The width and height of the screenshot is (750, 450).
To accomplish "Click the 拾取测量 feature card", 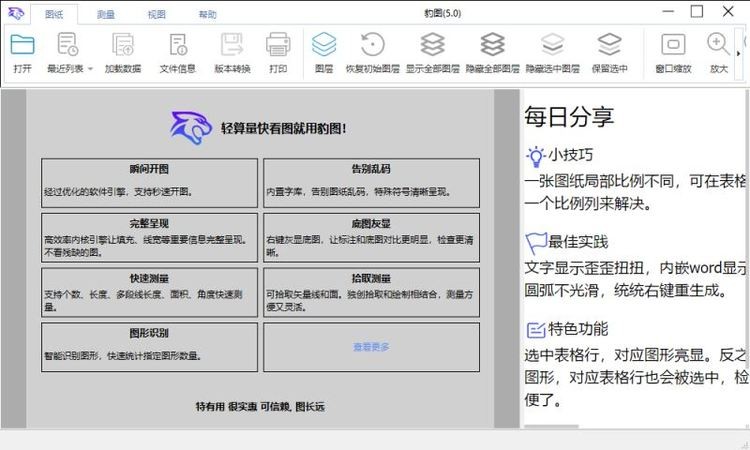I will coord(371,292).
